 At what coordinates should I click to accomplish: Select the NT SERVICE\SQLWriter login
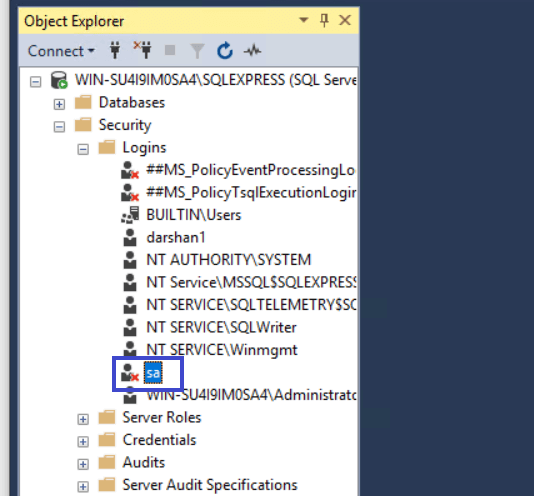click(x=221, y=327)
